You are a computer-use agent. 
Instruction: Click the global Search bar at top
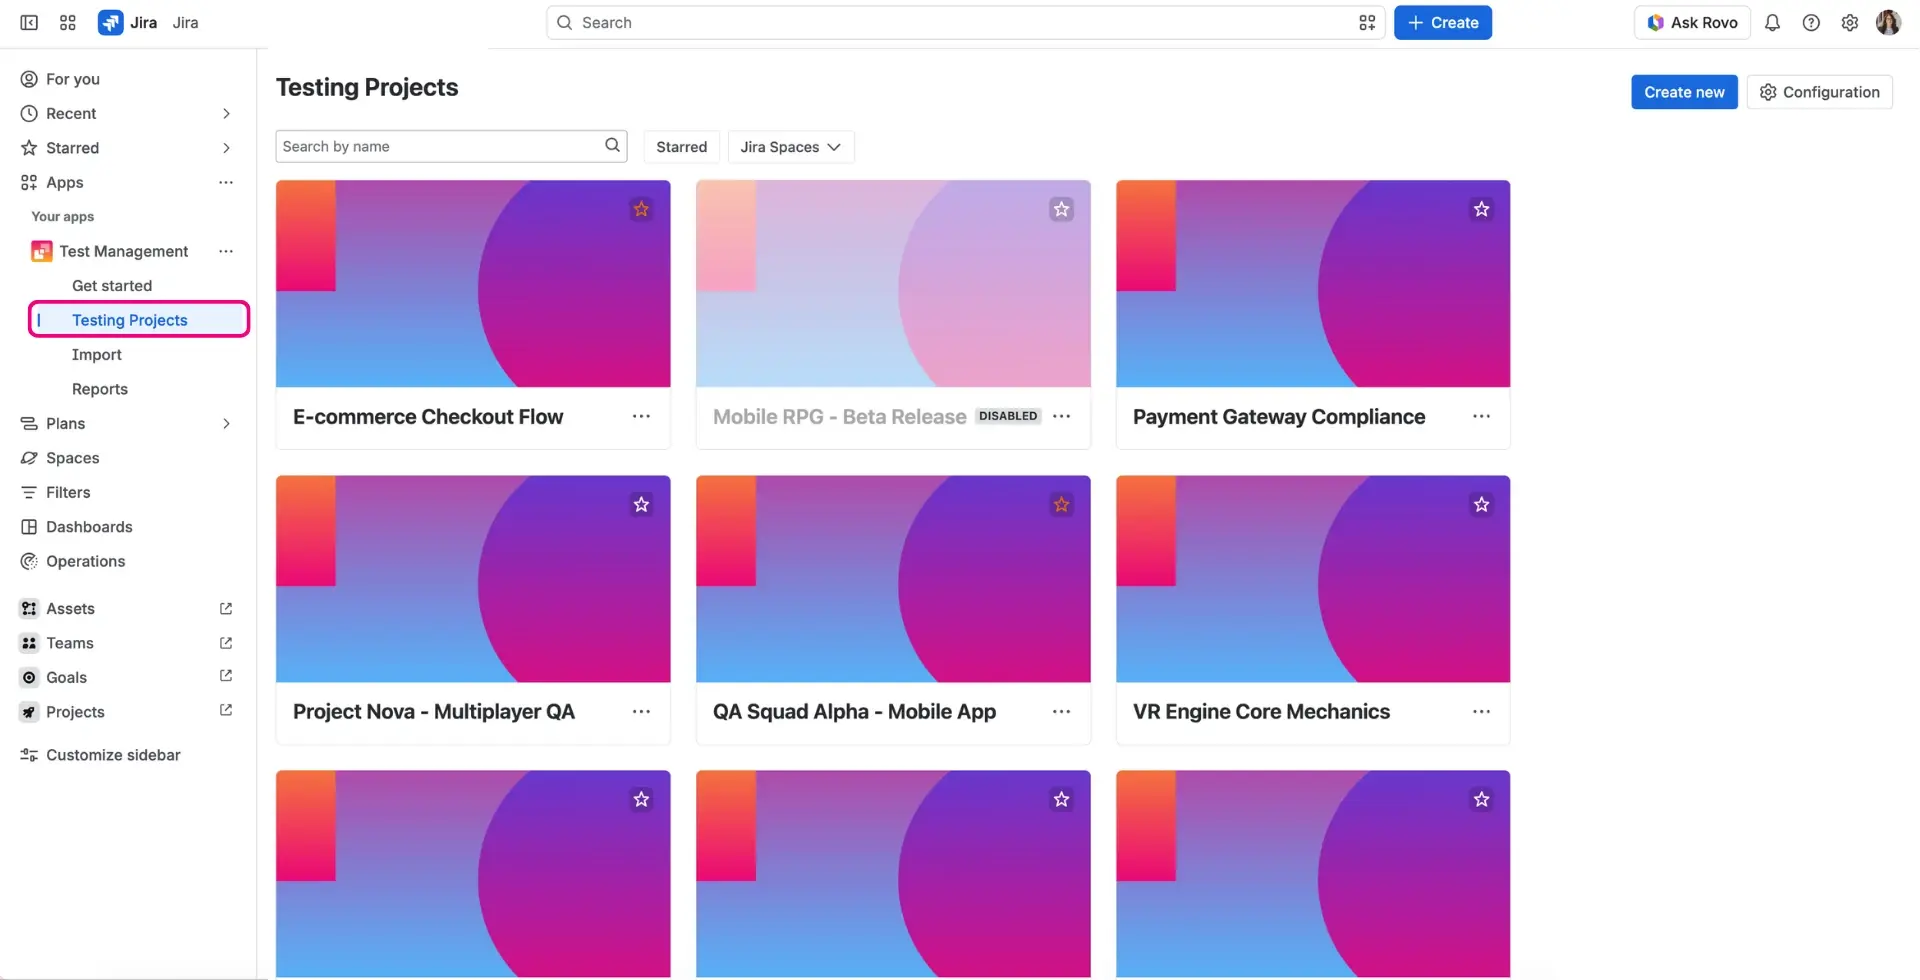[x=965, y=22]
